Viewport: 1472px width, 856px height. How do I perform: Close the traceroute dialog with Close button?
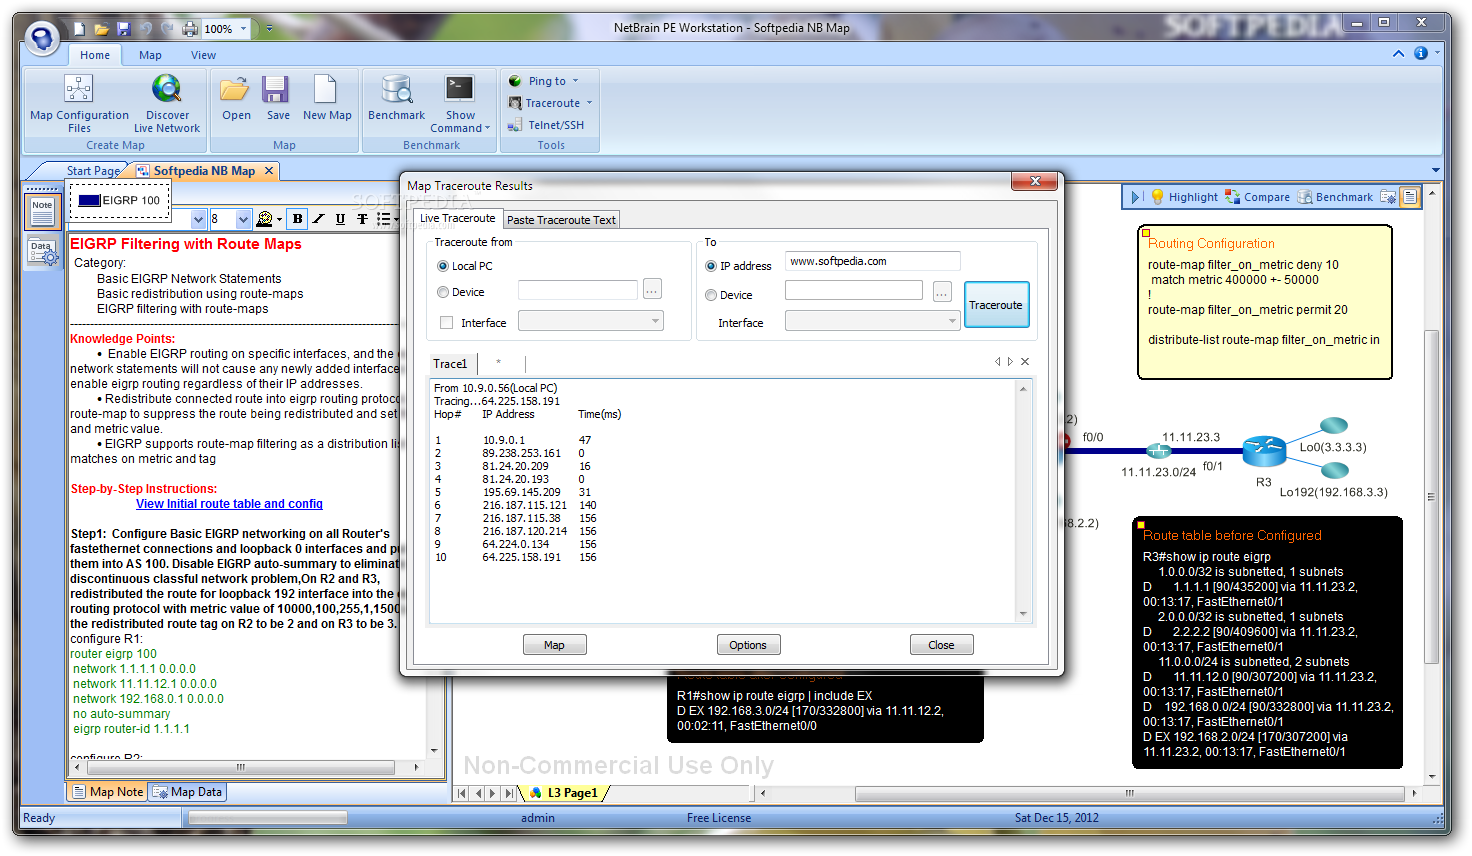tap(941, 645)
